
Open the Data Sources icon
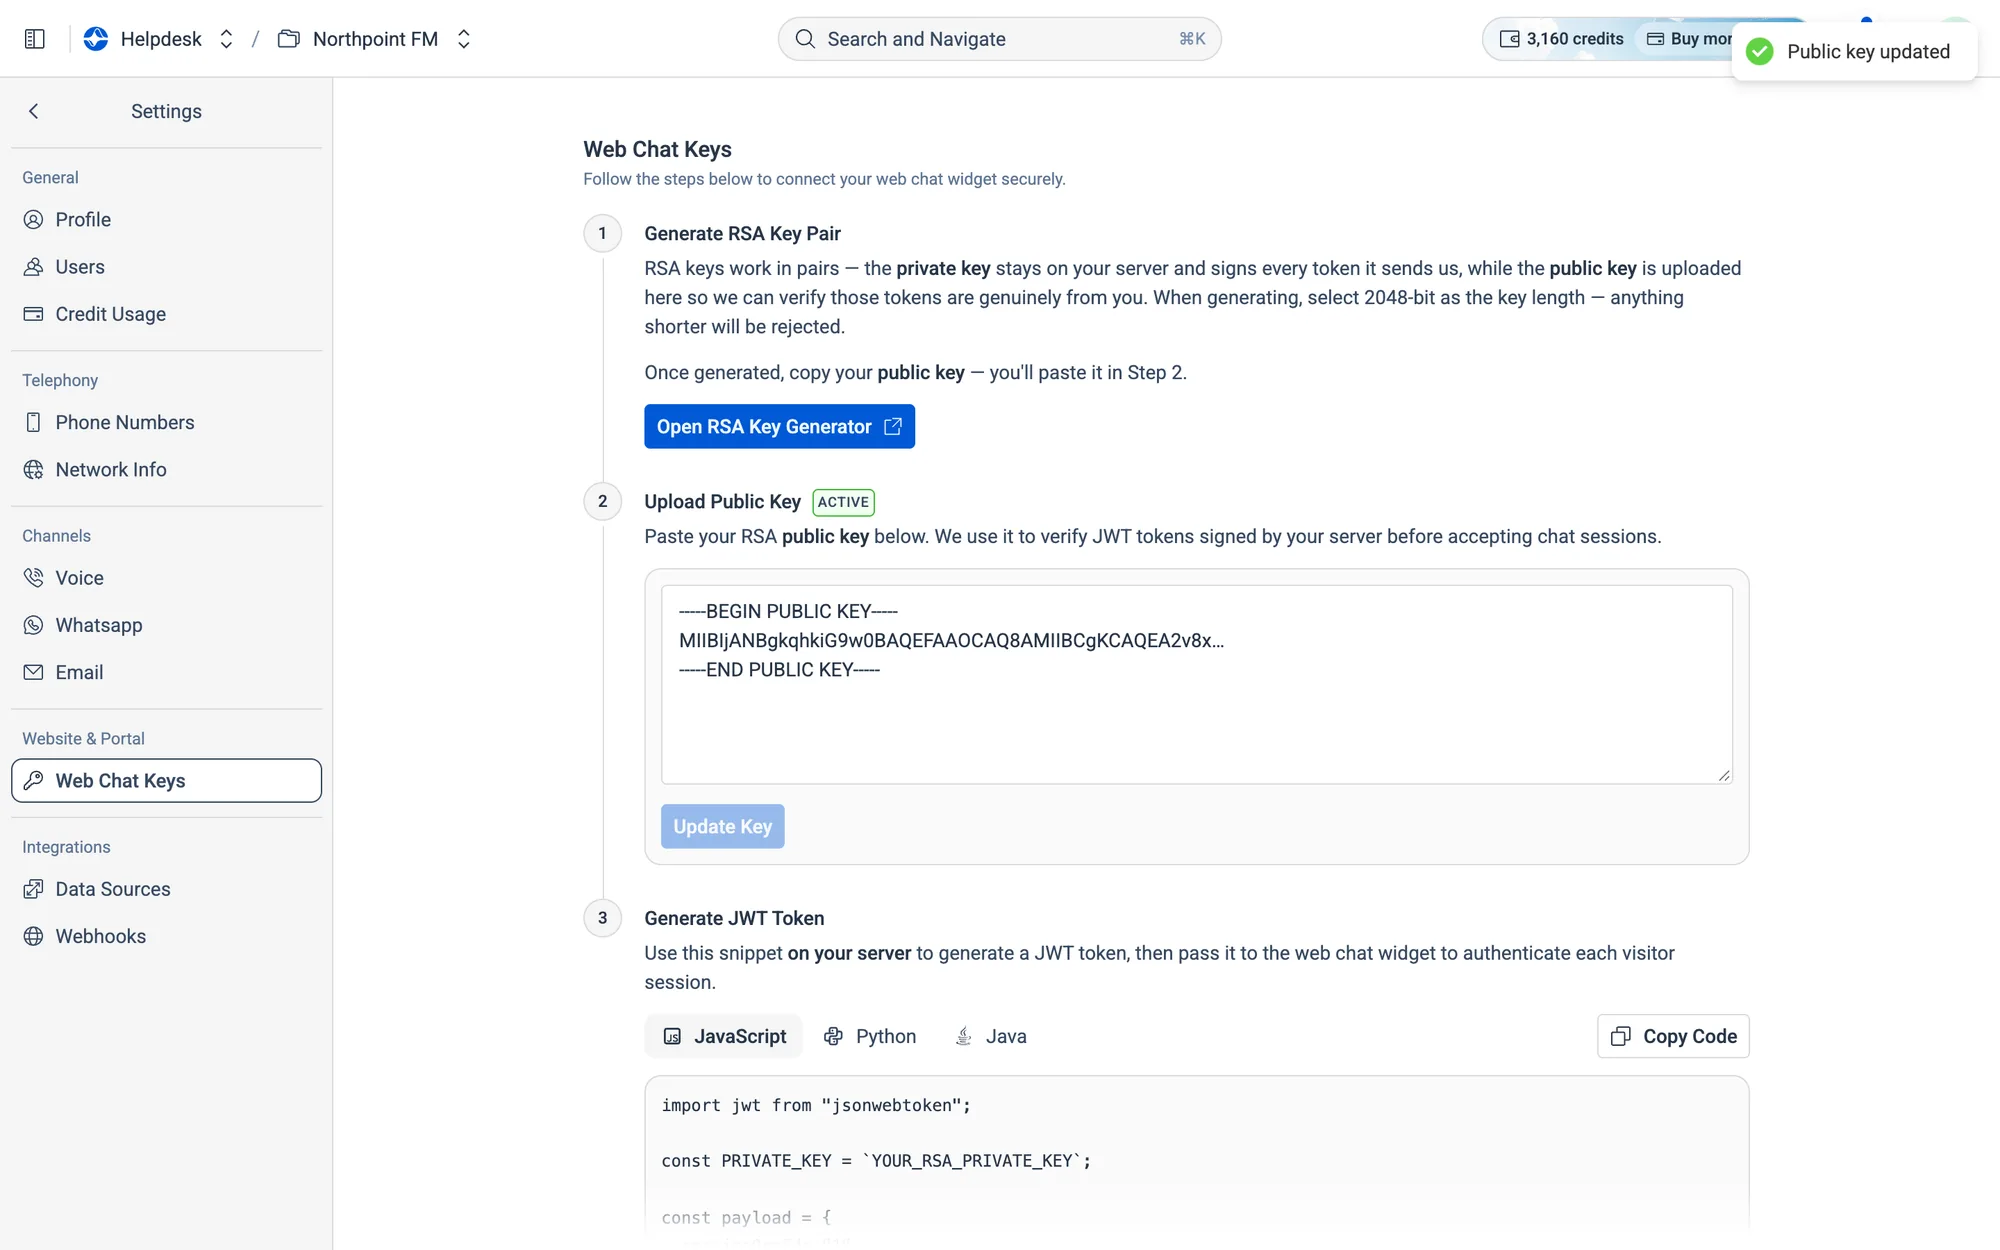[x=33, y=889]
